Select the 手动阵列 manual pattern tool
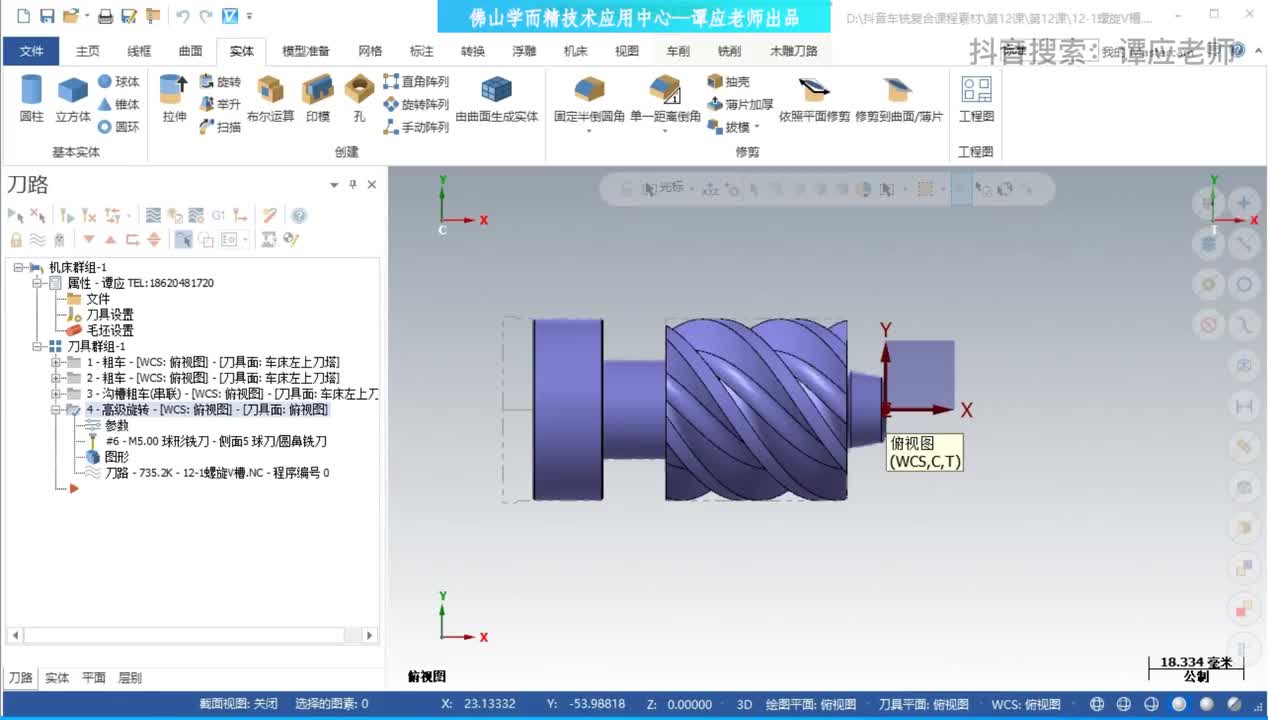 416,127
